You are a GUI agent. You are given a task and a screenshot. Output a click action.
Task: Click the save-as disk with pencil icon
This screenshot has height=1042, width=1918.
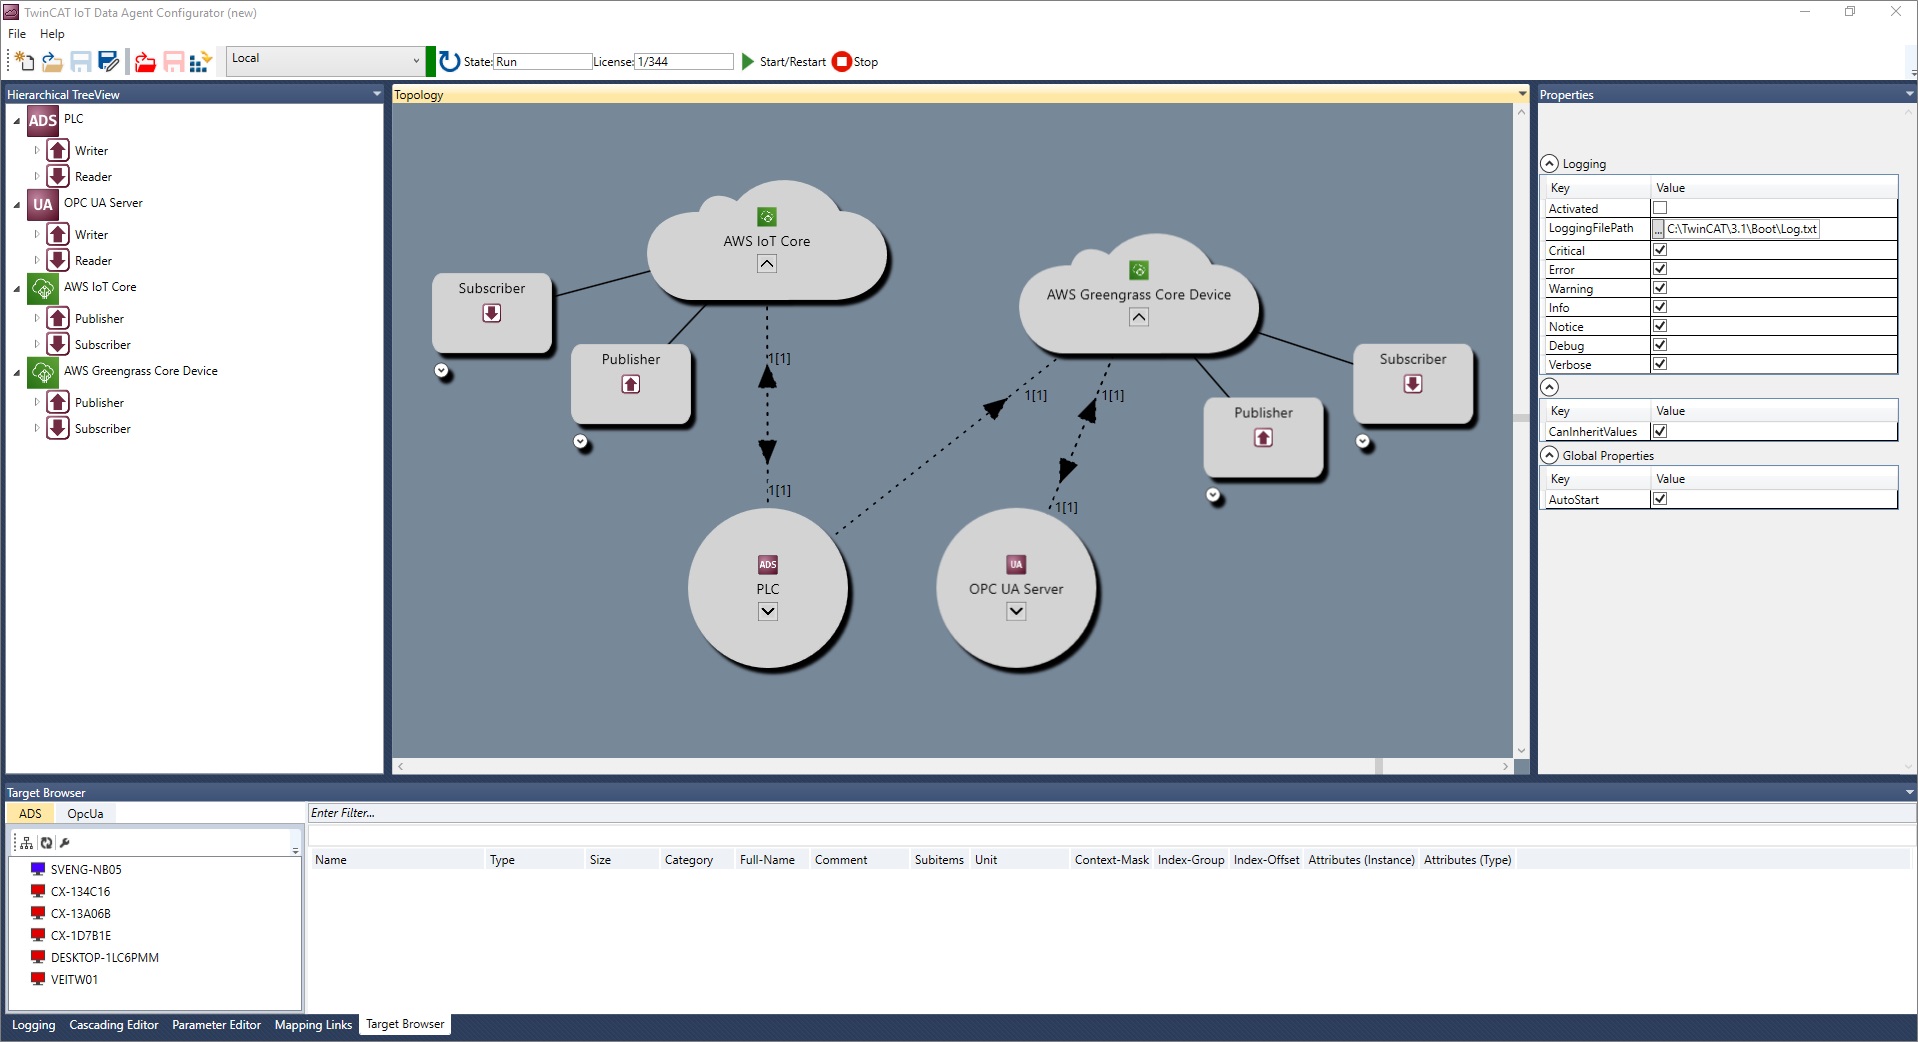click(x=109, y=62)
